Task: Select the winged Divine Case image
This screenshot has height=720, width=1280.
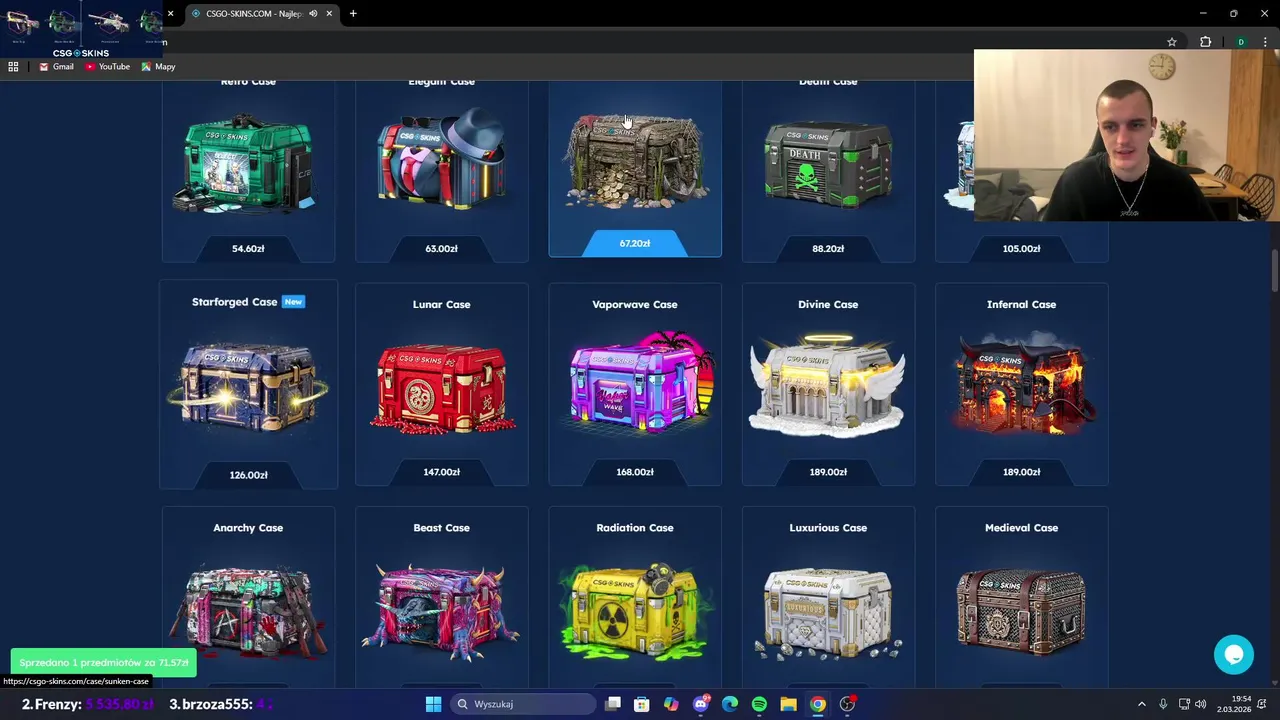Action: pyautogui.click(x=828, y=387)
